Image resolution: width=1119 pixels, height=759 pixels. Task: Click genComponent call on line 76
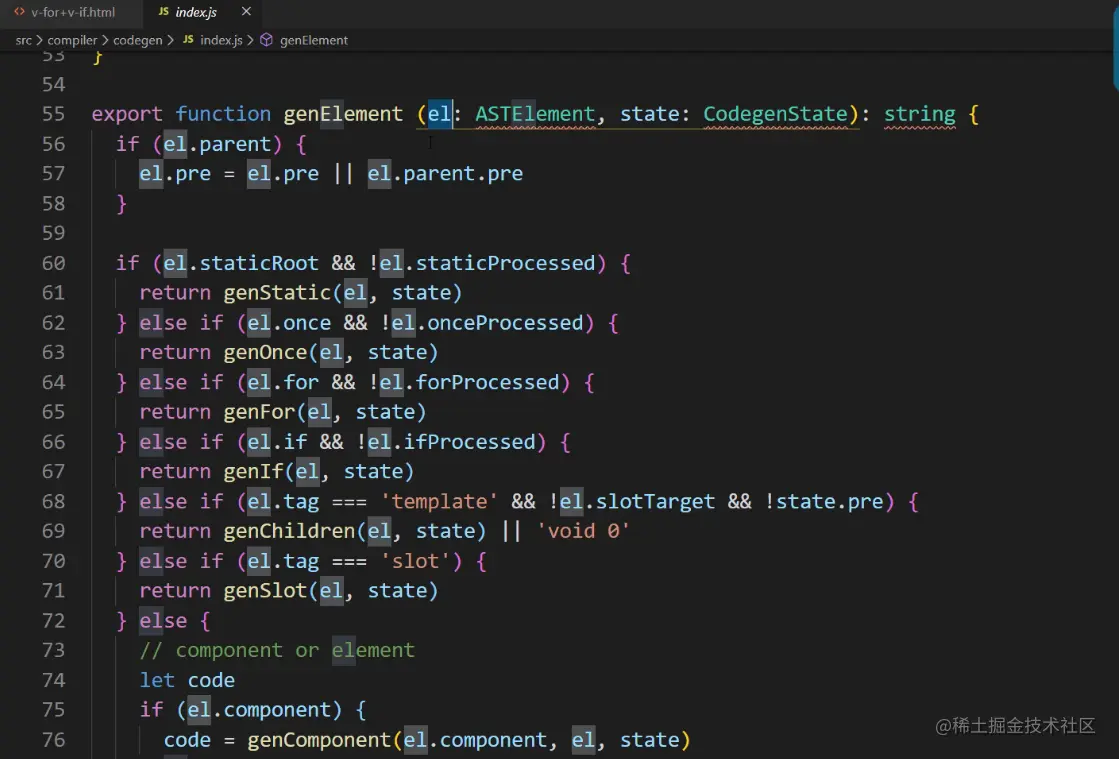[x=319, y=740]
